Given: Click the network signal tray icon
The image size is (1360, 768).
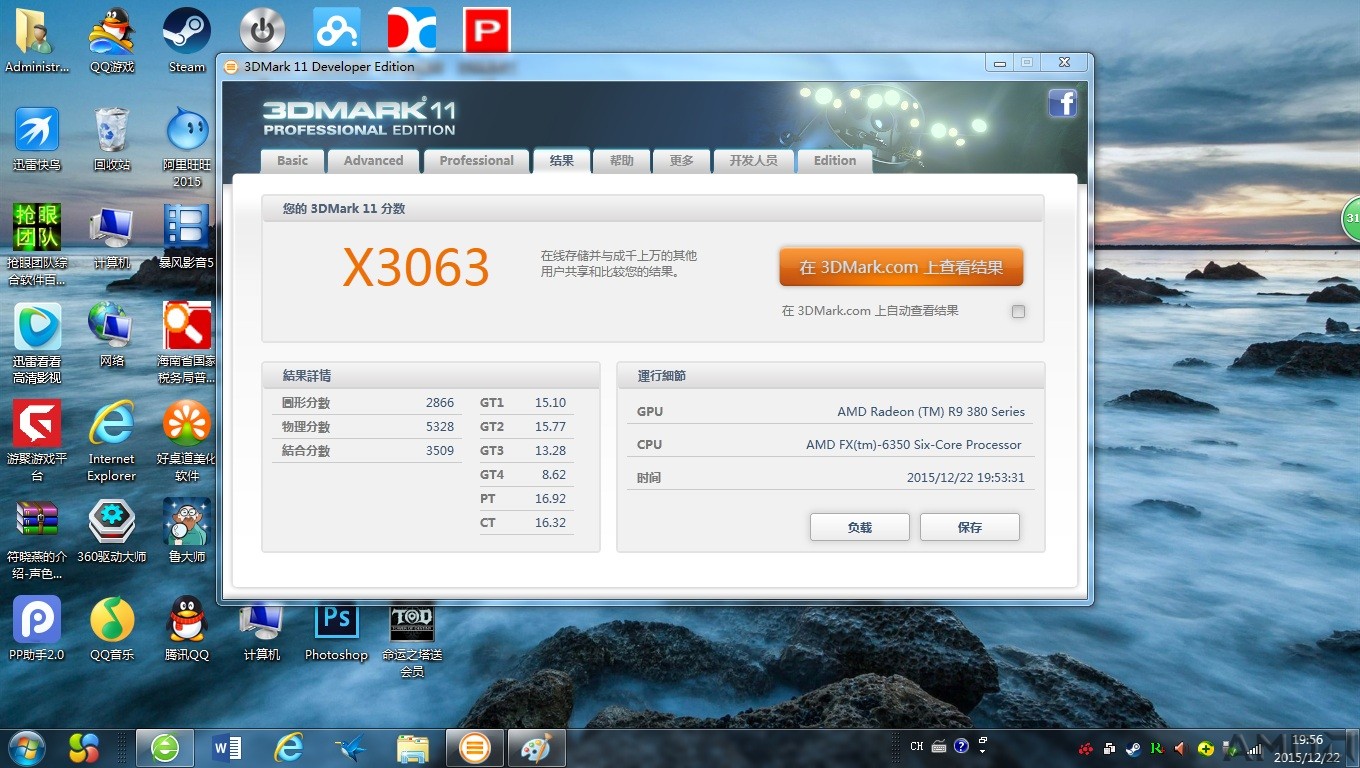Looking at the screenshot, I should [1253, 748].
